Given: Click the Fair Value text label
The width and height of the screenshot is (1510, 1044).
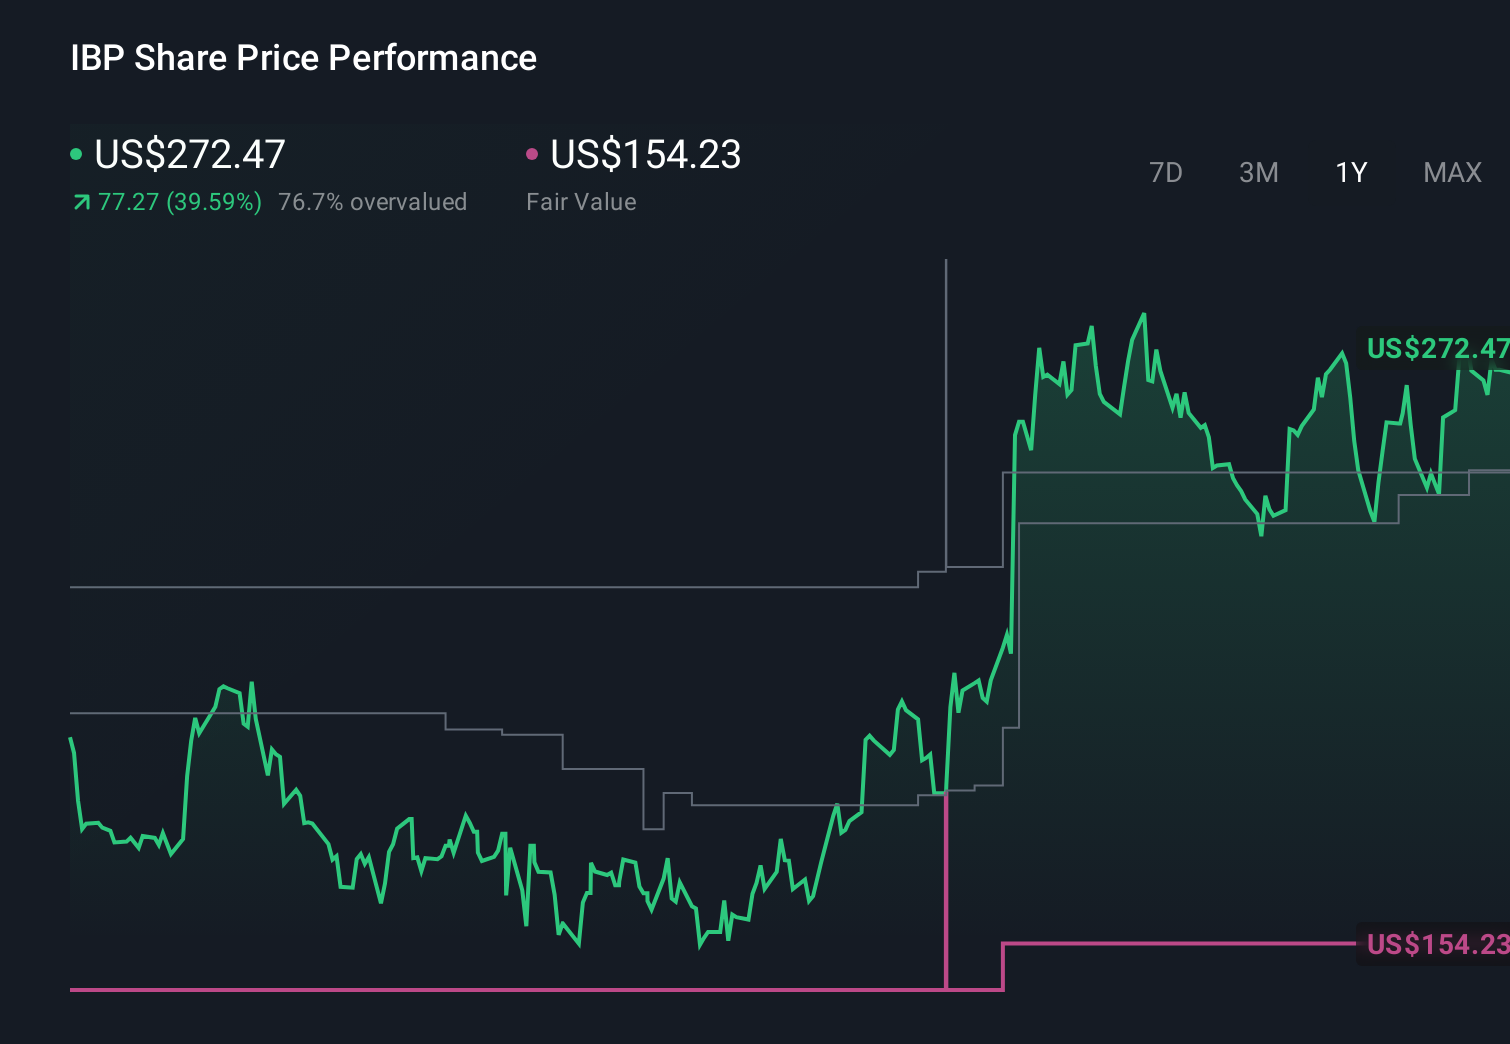Looking at the screenshot, I should coord(581,202).
